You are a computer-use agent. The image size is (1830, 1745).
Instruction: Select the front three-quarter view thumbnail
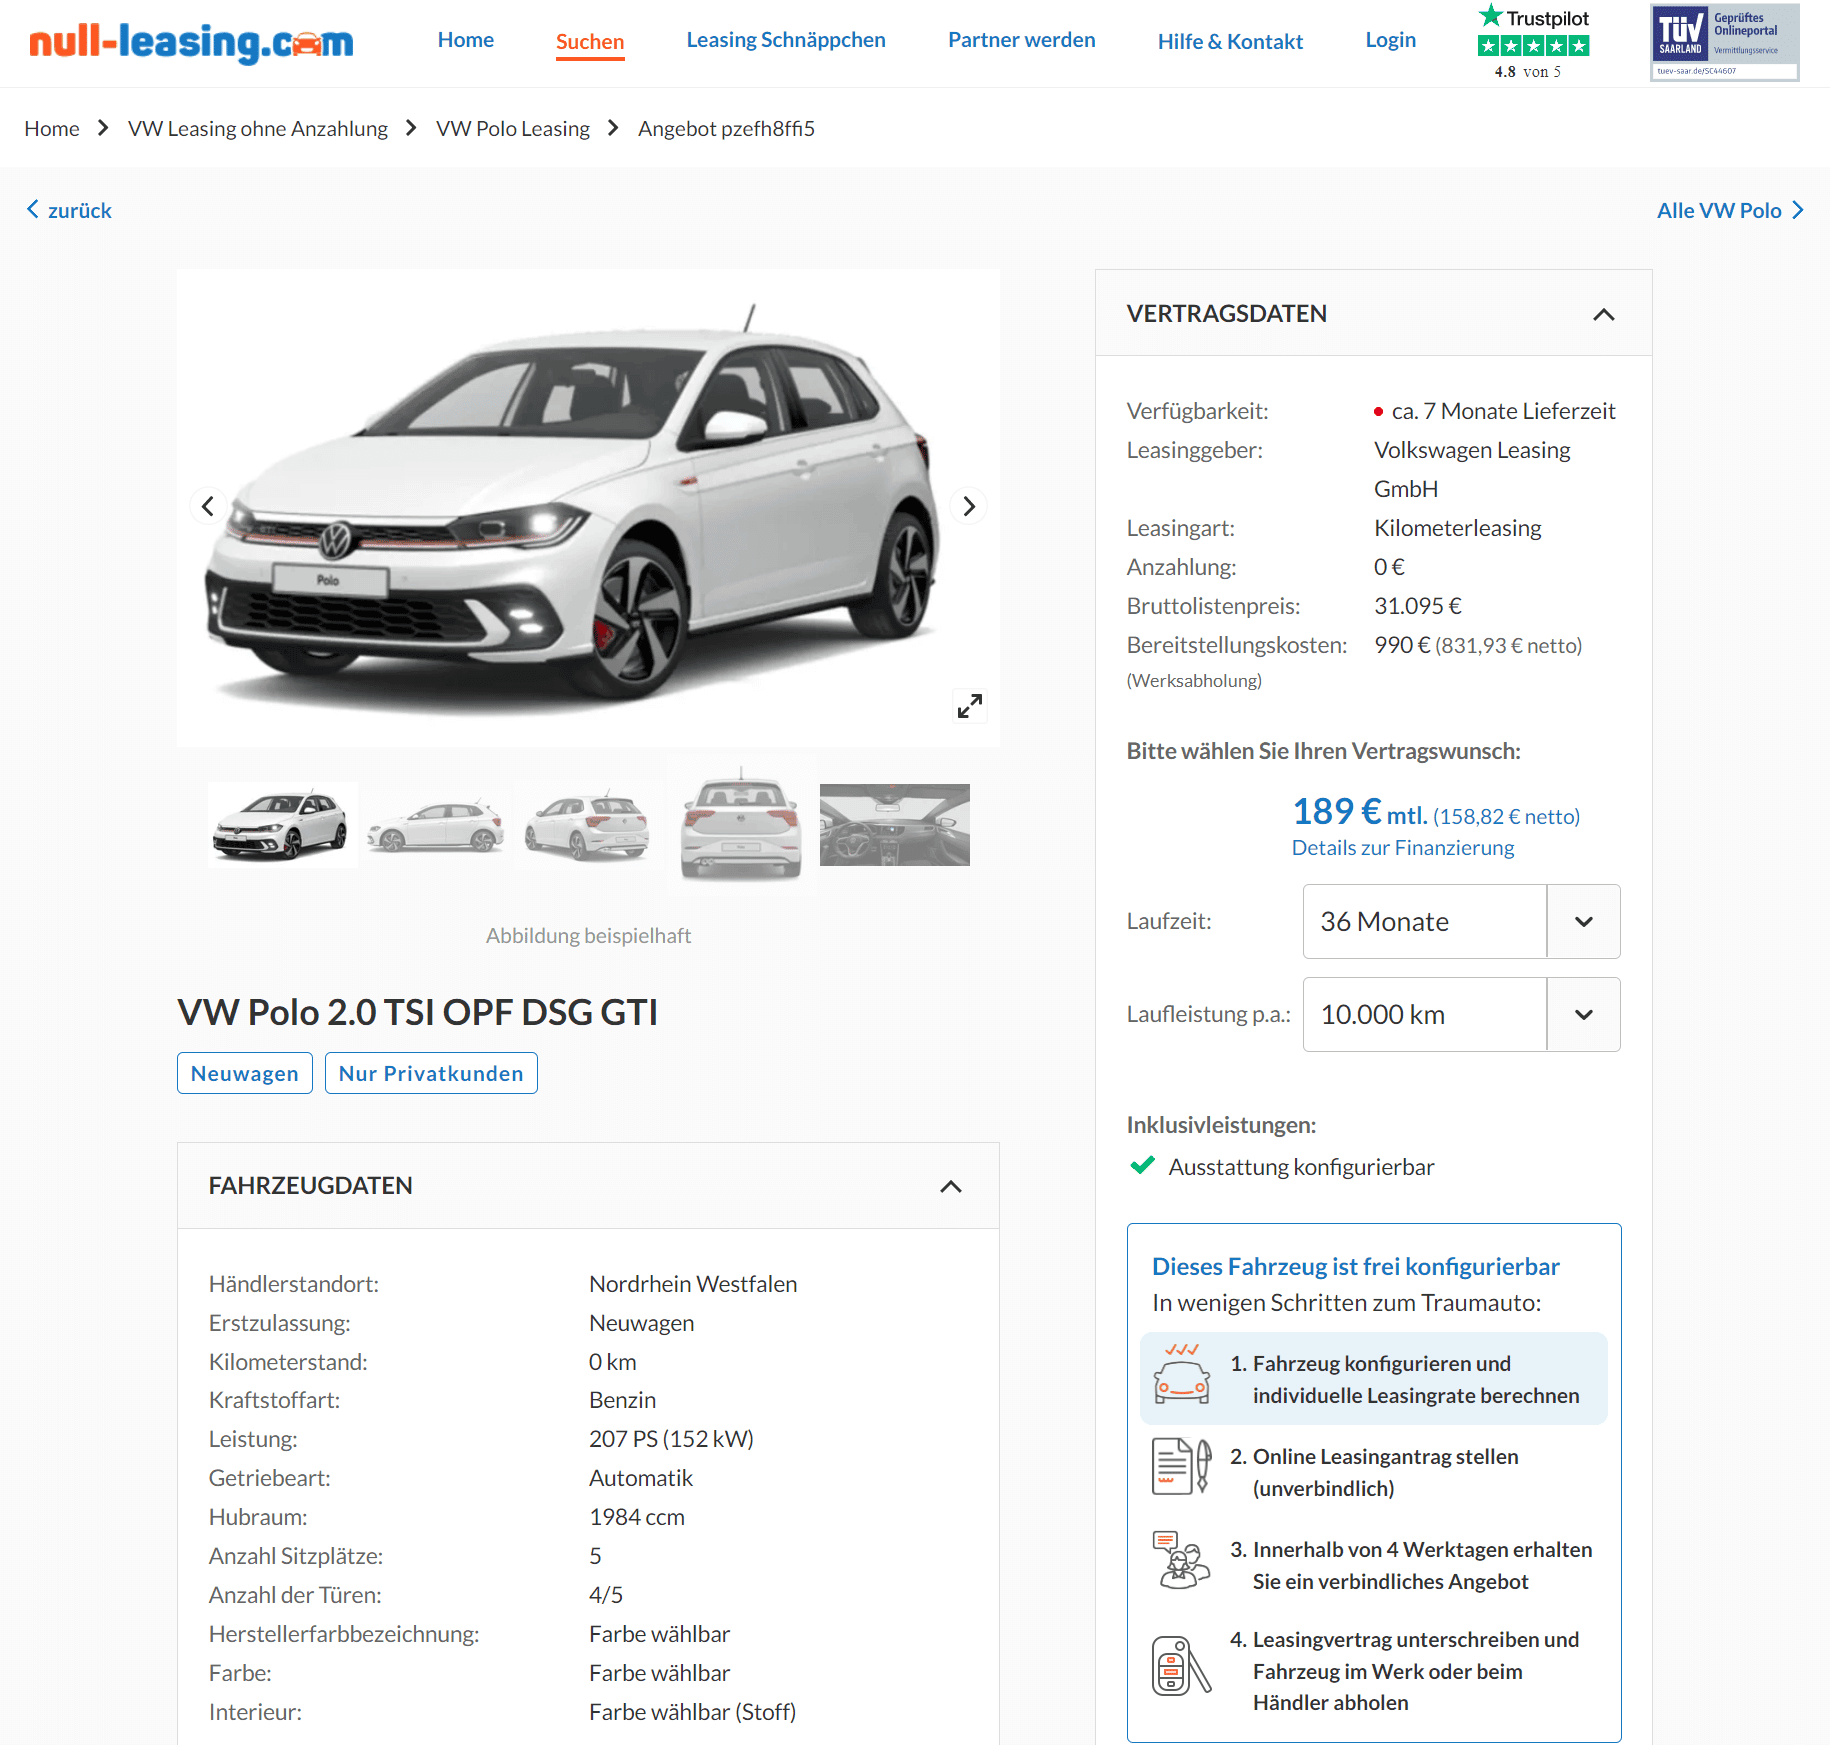click(282, 825)
